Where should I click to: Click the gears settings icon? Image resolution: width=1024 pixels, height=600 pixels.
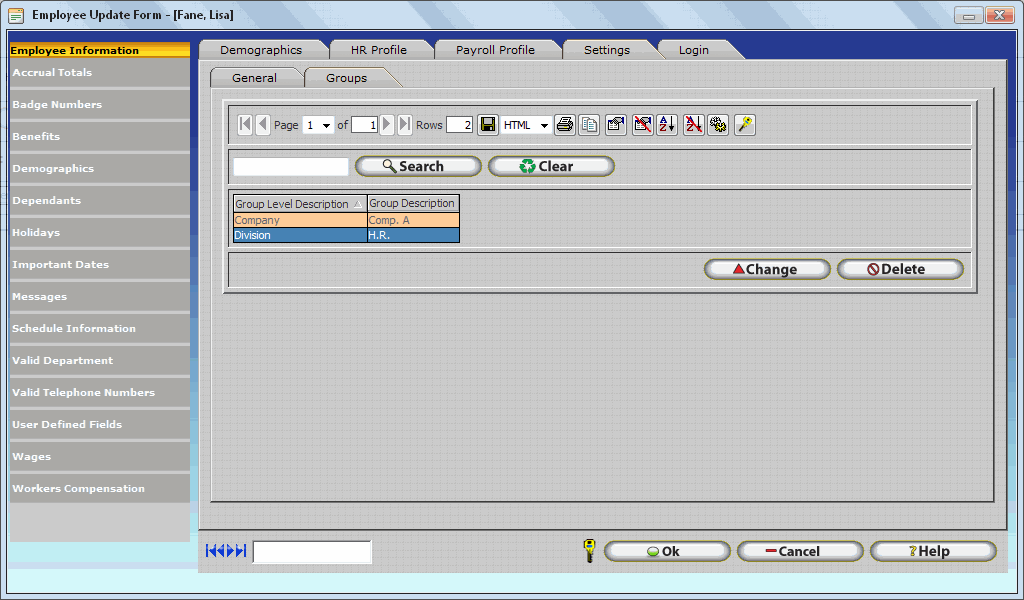click(x=718, y=125)
